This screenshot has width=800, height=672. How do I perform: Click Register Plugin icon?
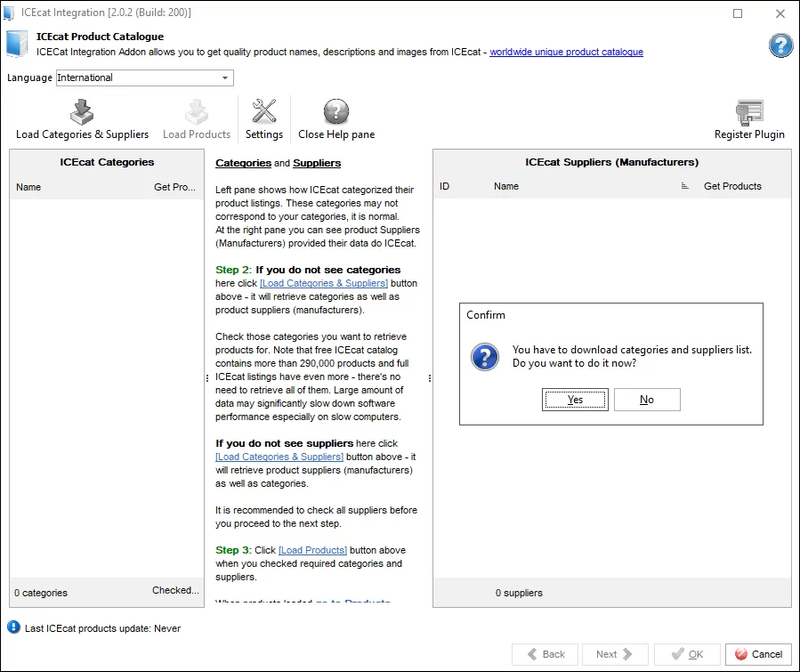click(x=749, y=112)
